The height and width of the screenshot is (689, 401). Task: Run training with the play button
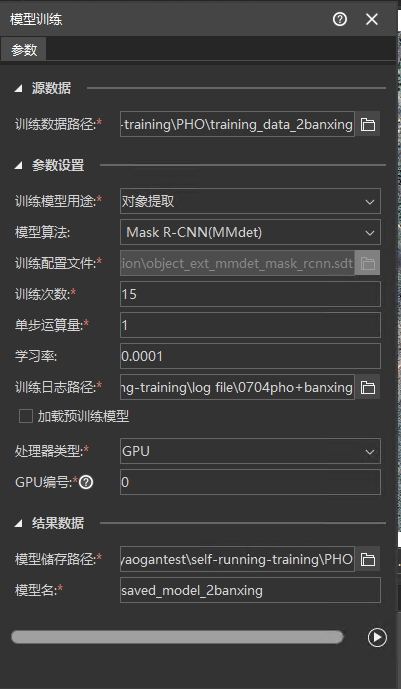click(x=377, y=638)
